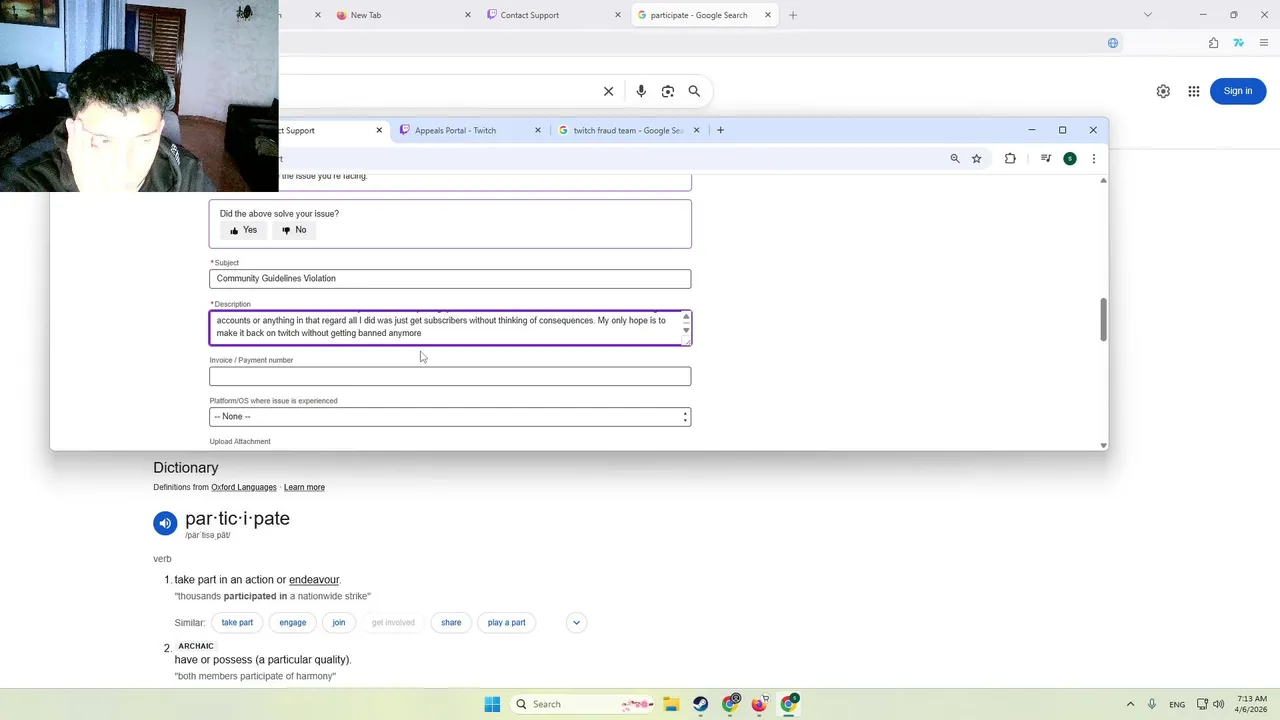
Task: Answer Yes to 'Did the above solve your issue'
Action: 243,230
